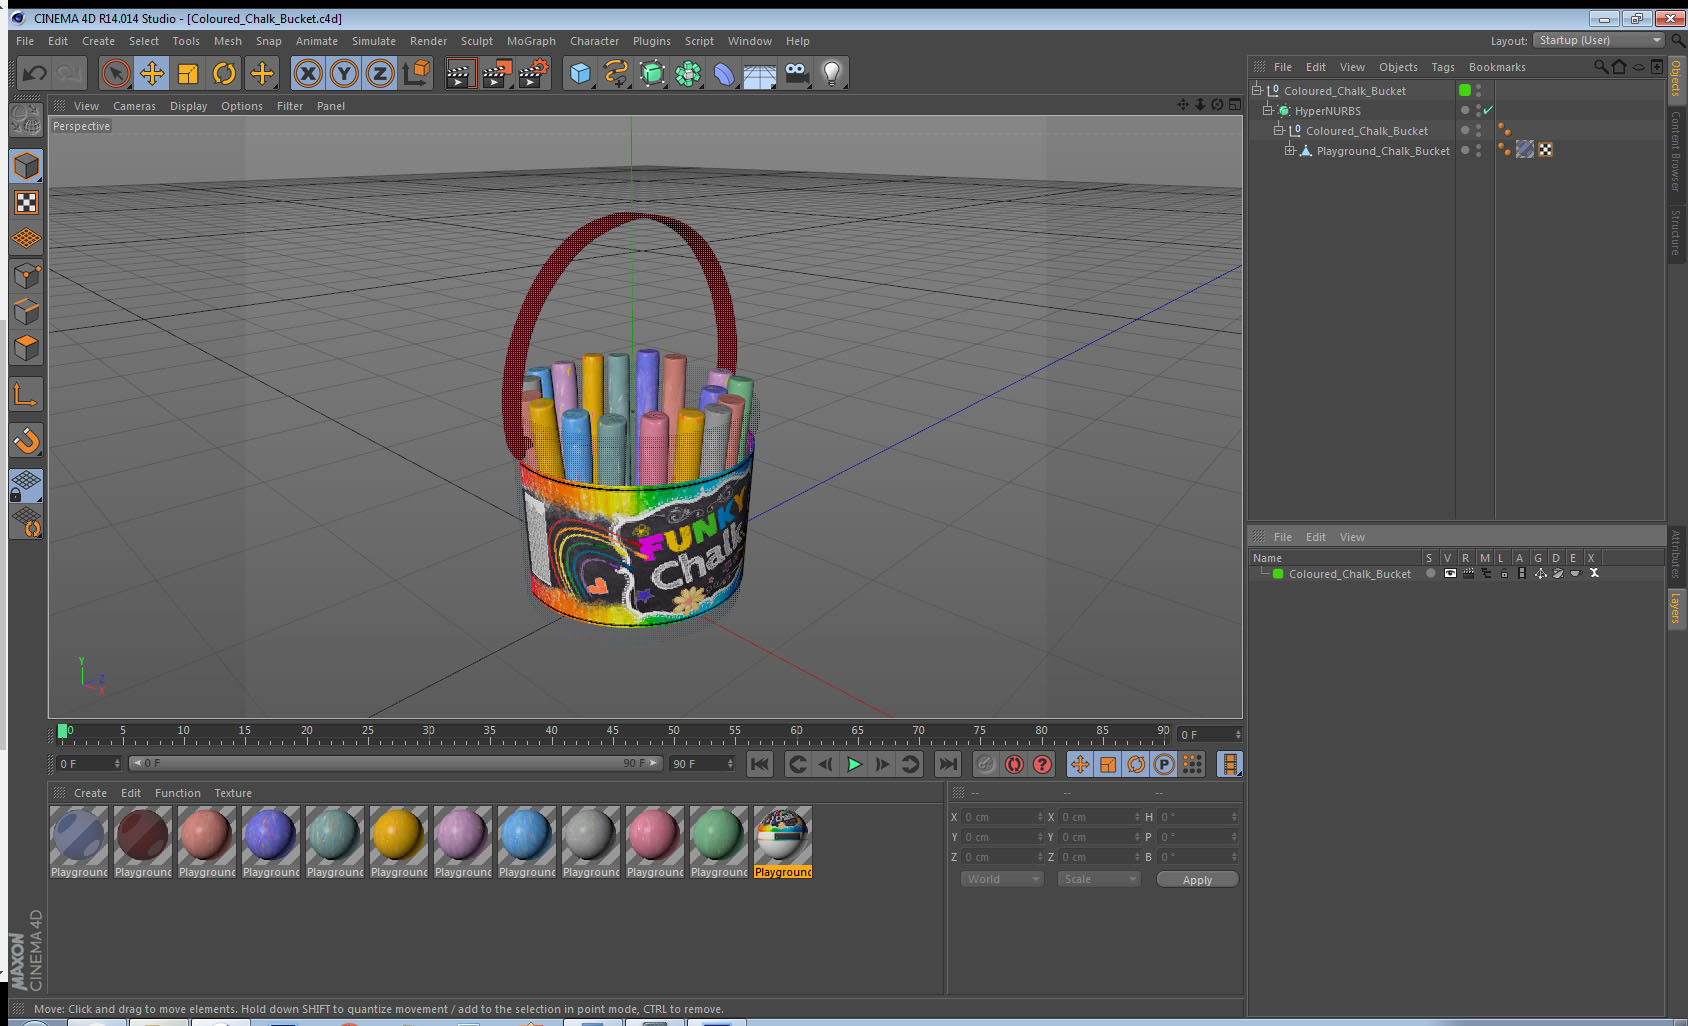Add a Cube primitive object
This screenshot has height=1026, width=1688.
point(580,73)
